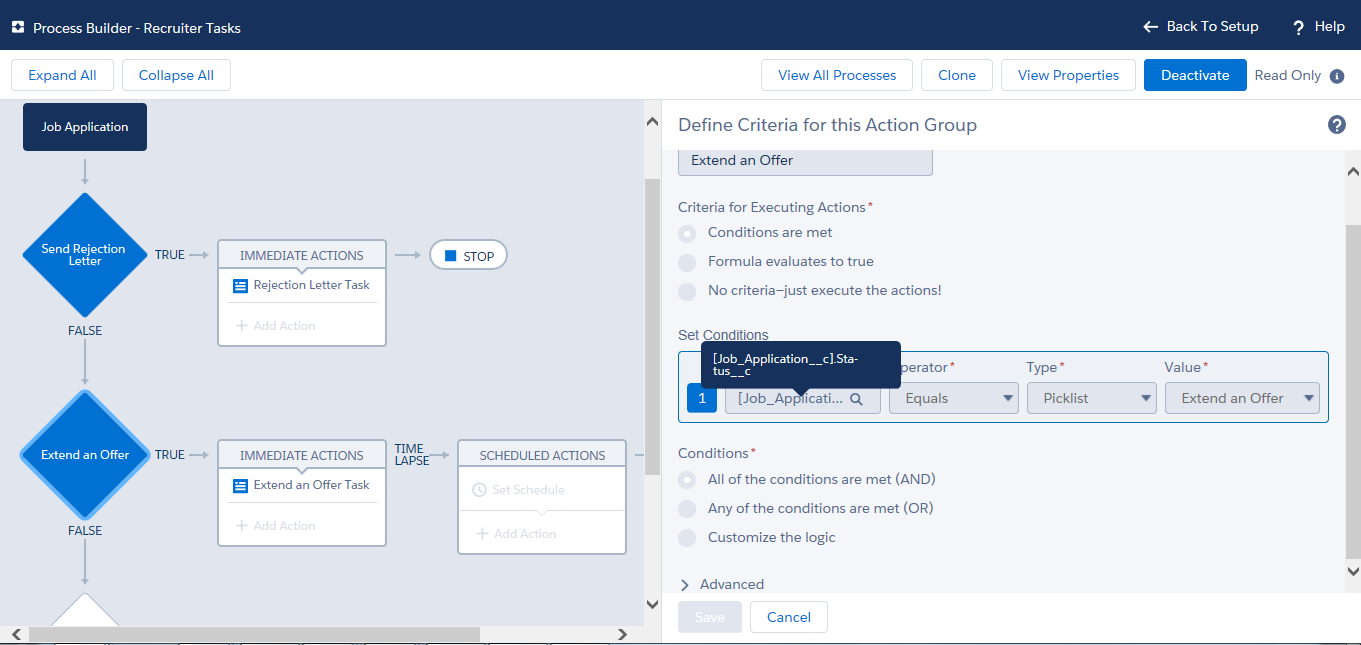
Task: Click the Read Only info icon
Action: pos(1337,76)
